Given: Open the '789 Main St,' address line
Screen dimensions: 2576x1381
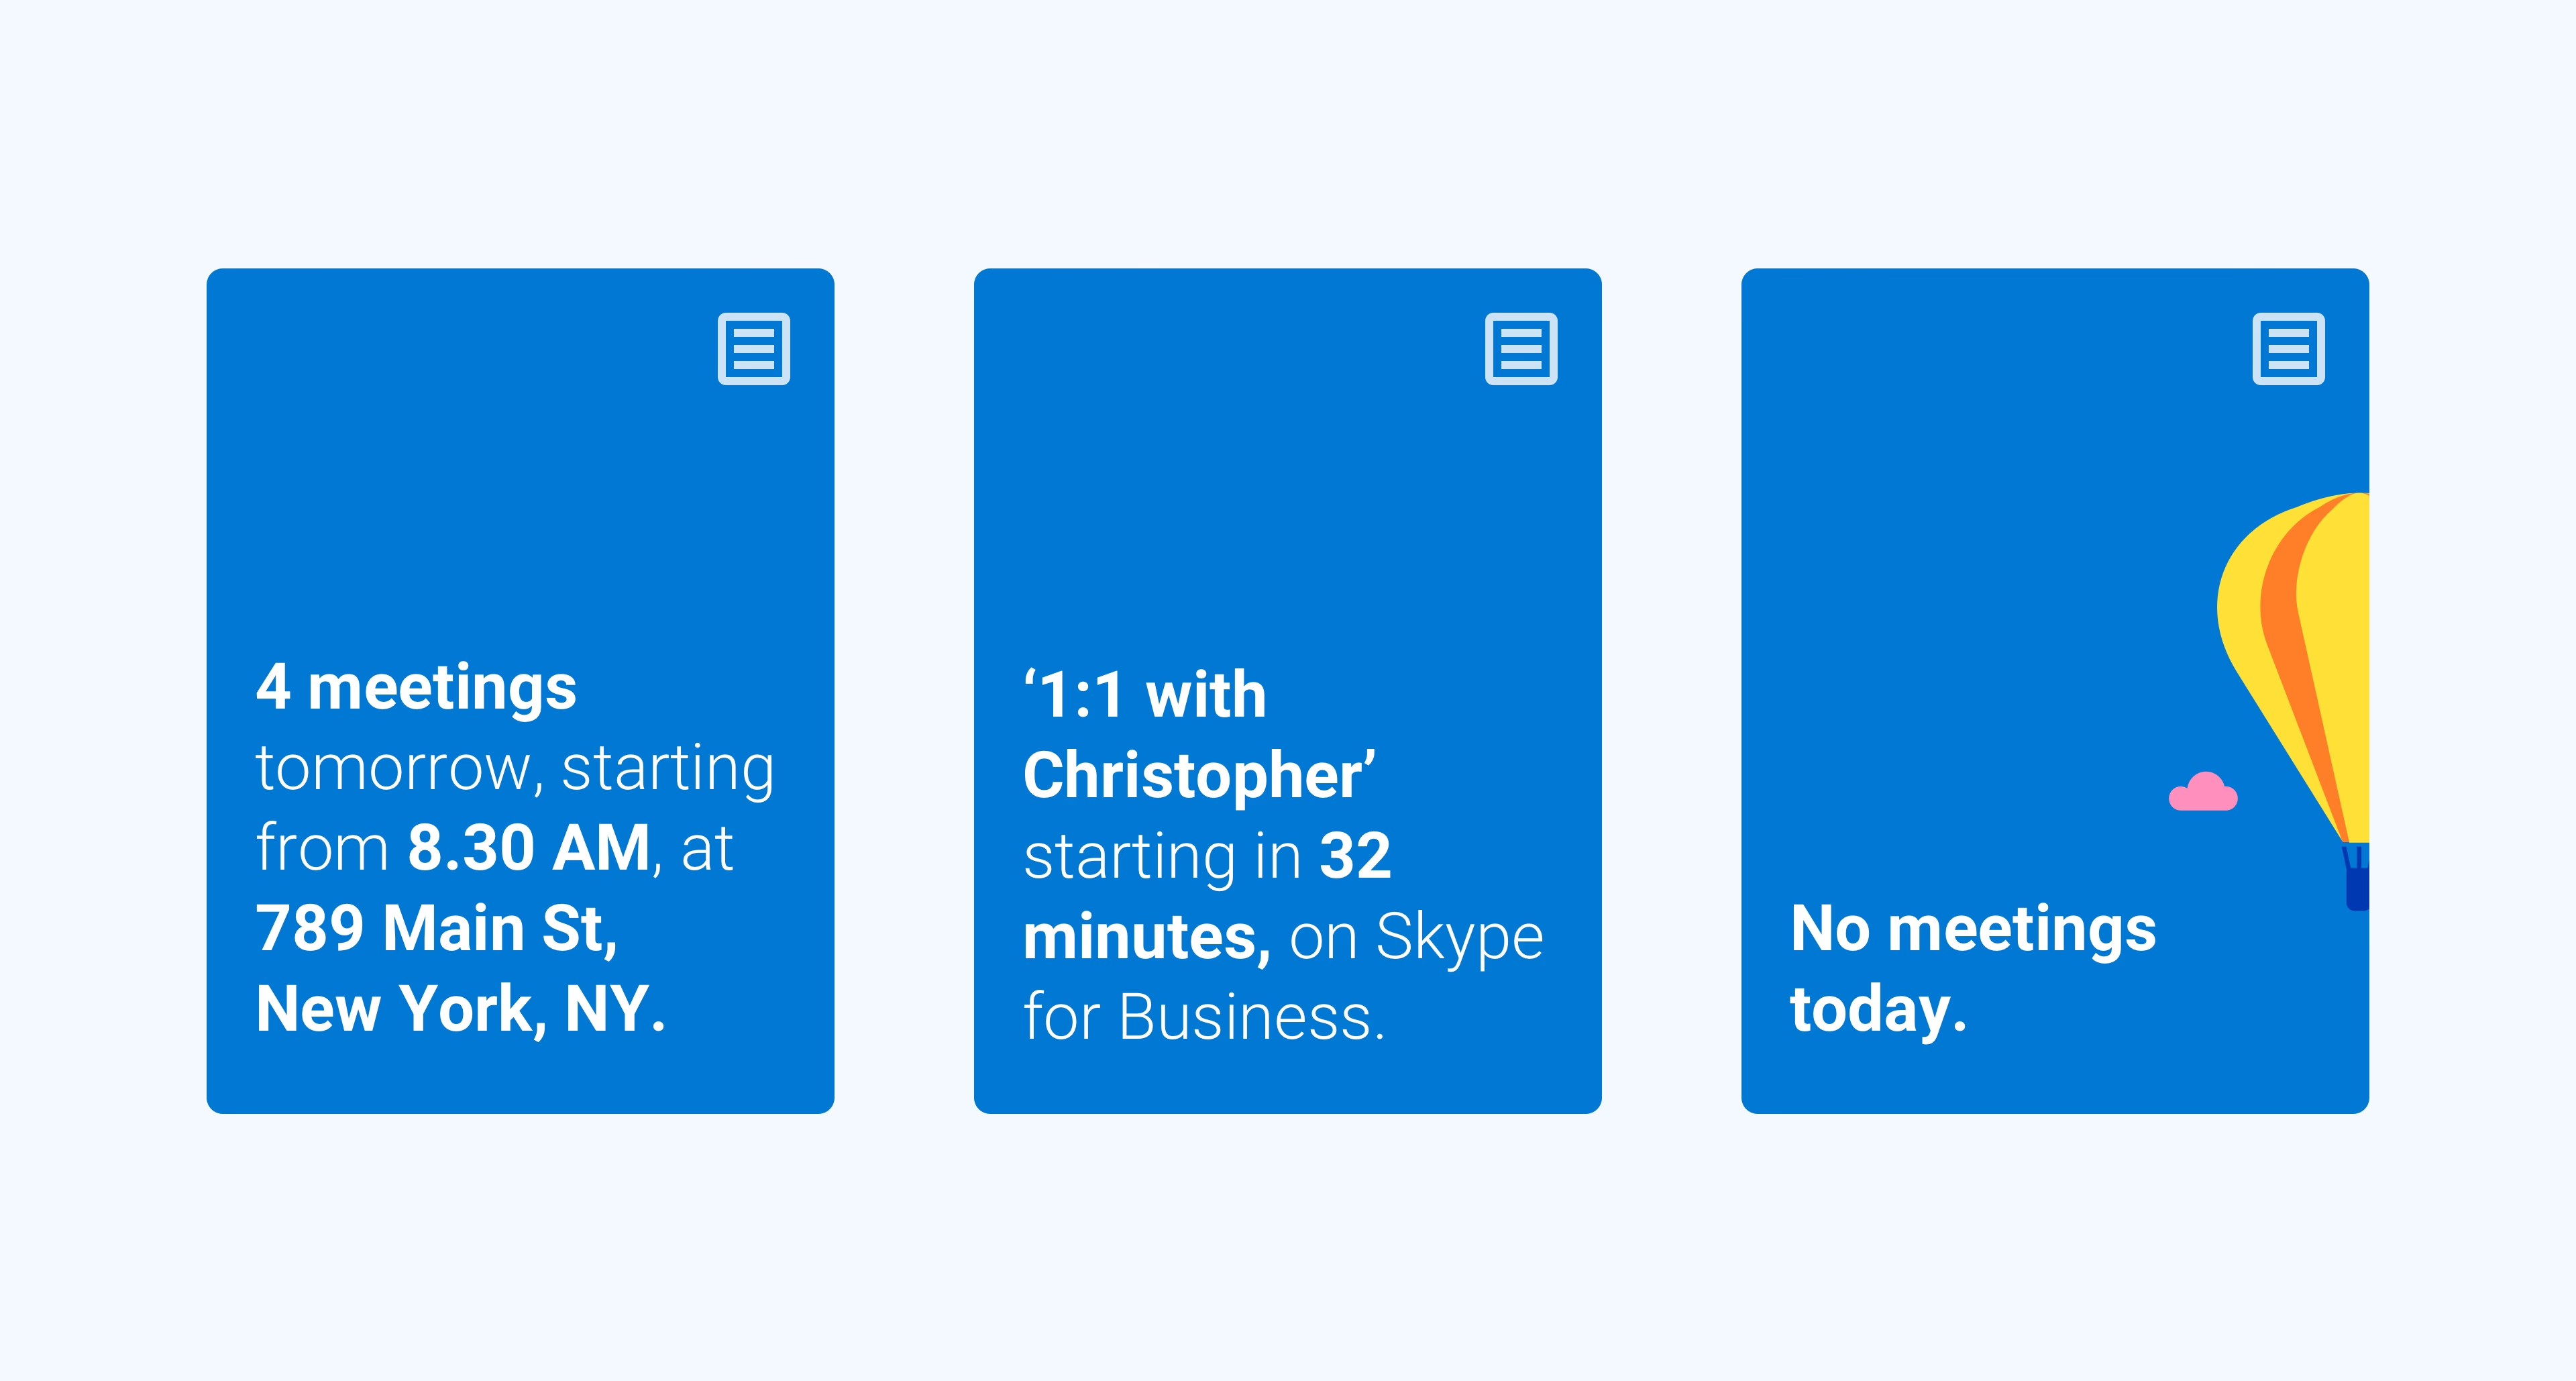Looking at the screenshot, I should tap(437, 928).
